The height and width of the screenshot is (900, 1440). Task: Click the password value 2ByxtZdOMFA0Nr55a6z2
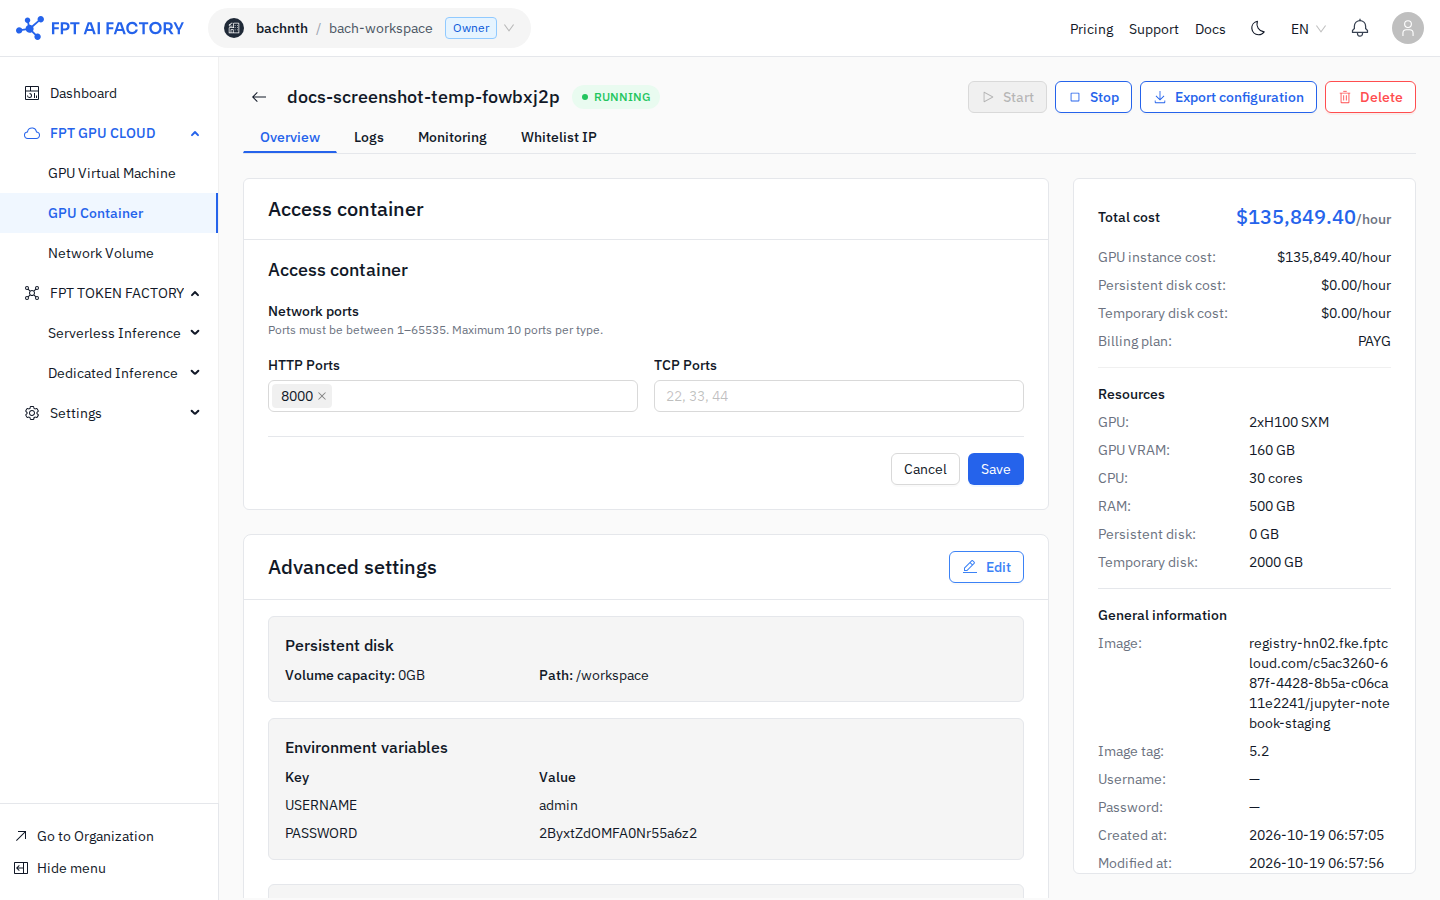click(x=618, y=833)
